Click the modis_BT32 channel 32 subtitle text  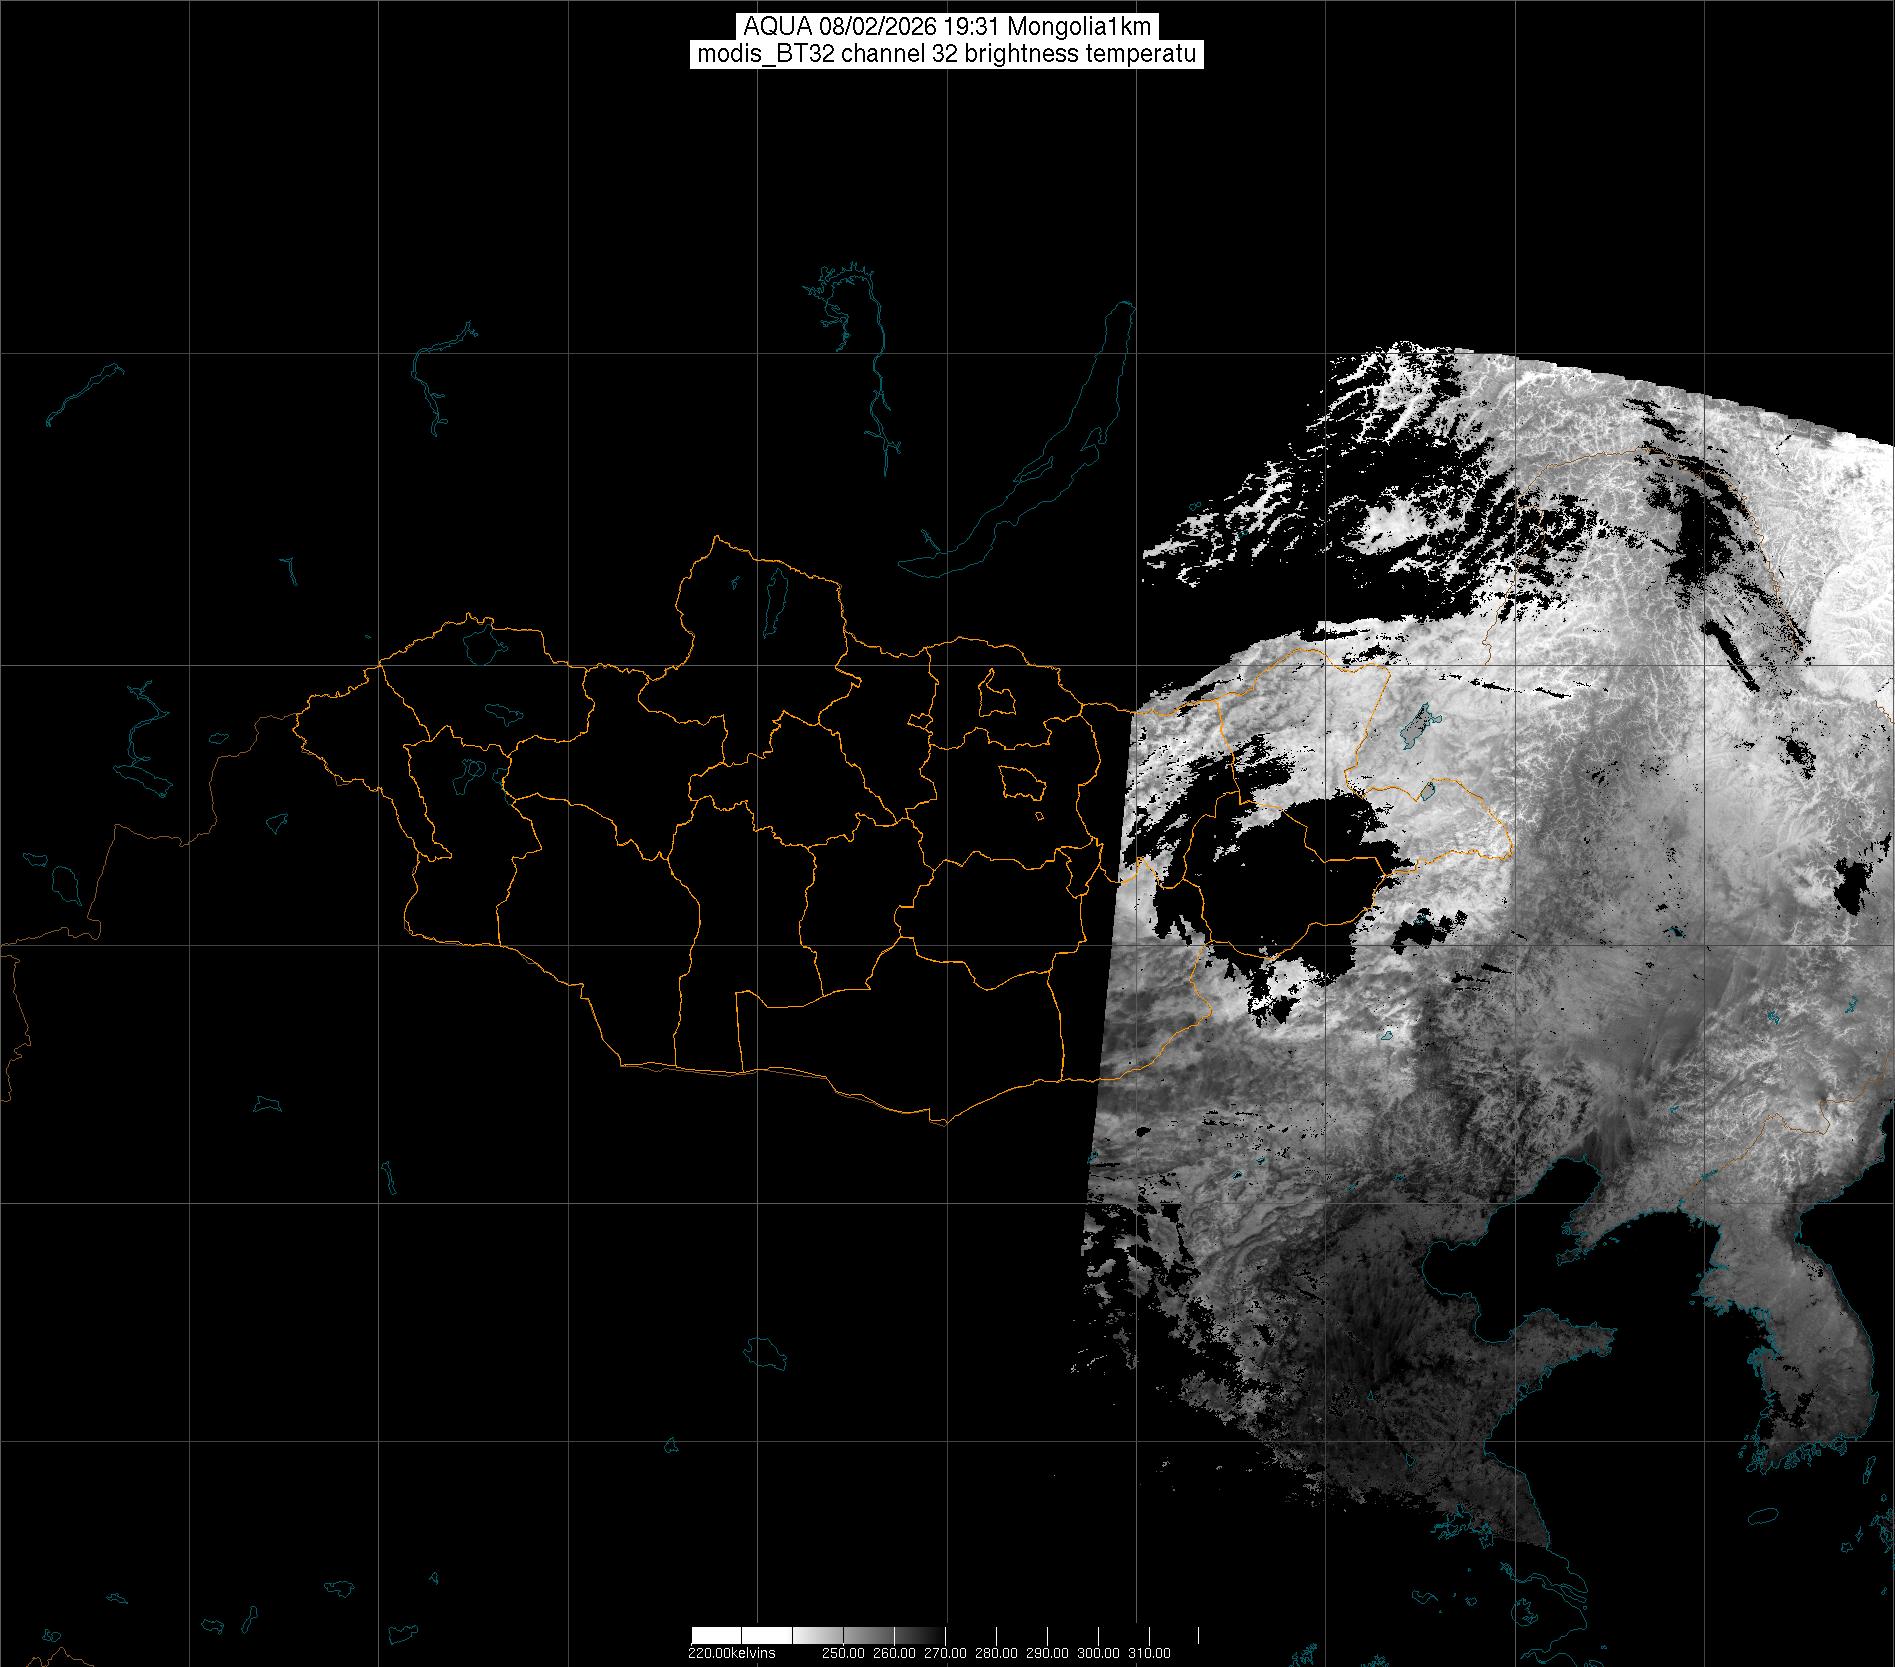[946, 54]
